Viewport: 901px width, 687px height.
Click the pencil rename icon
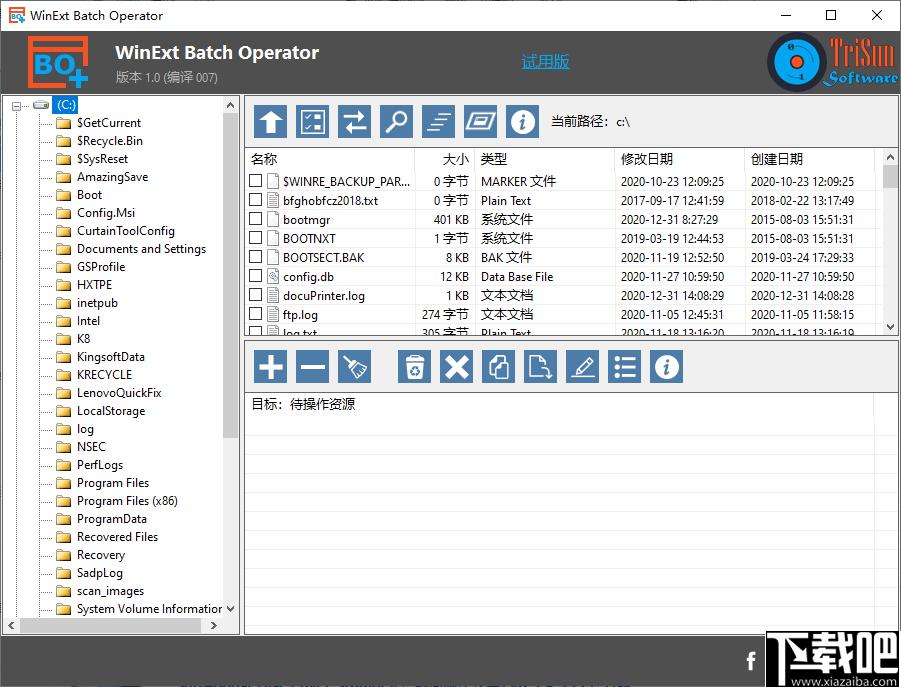point(583,366)
